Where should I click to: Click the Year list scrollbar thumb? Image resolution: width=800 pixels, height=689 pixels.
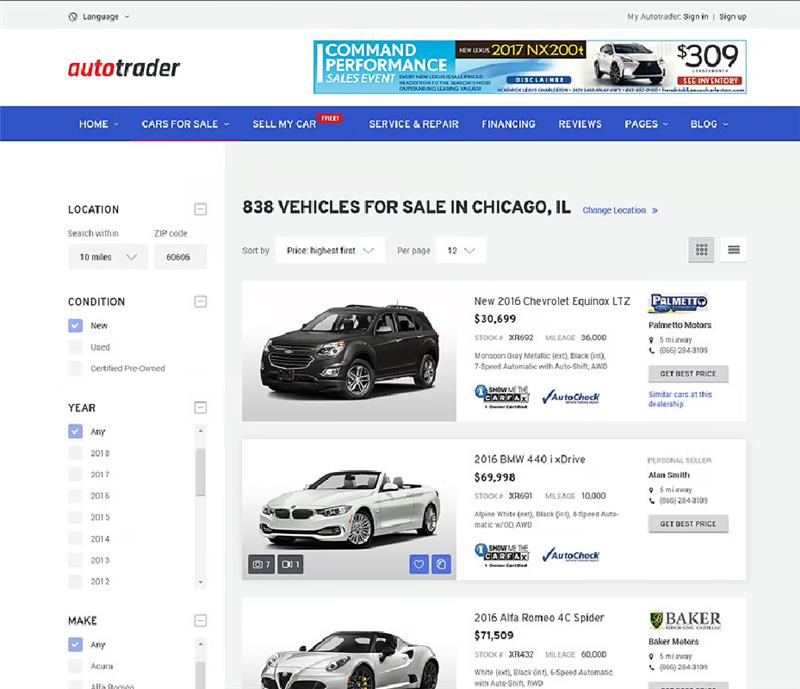click(201, 472)
